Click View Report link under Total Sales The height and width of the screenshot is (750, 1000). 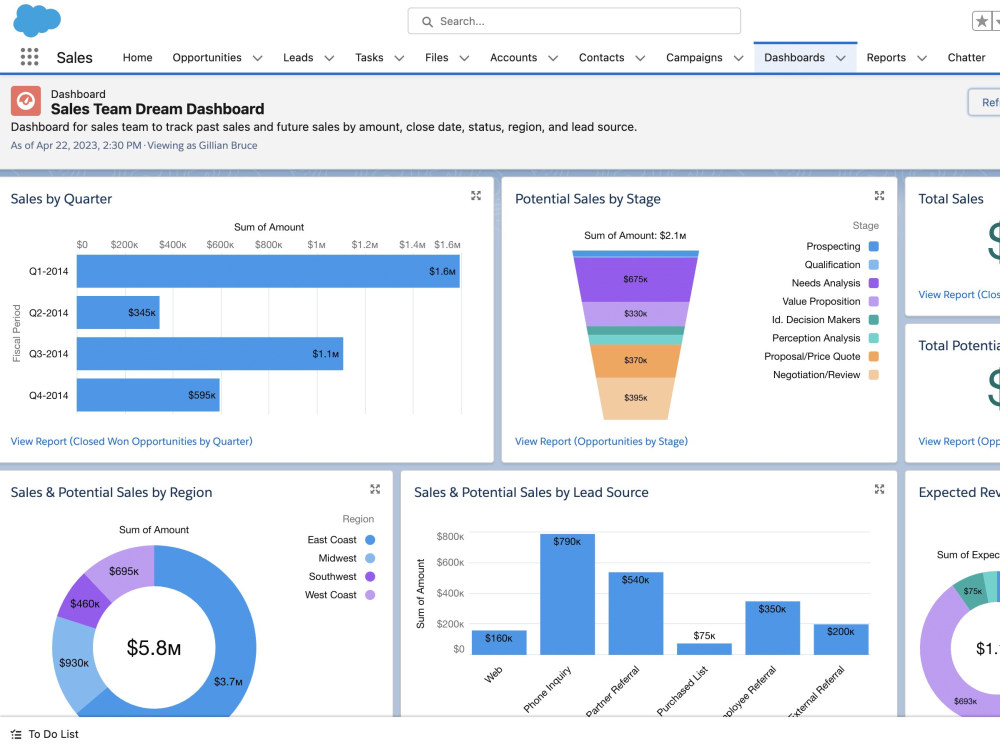point(959,295)
